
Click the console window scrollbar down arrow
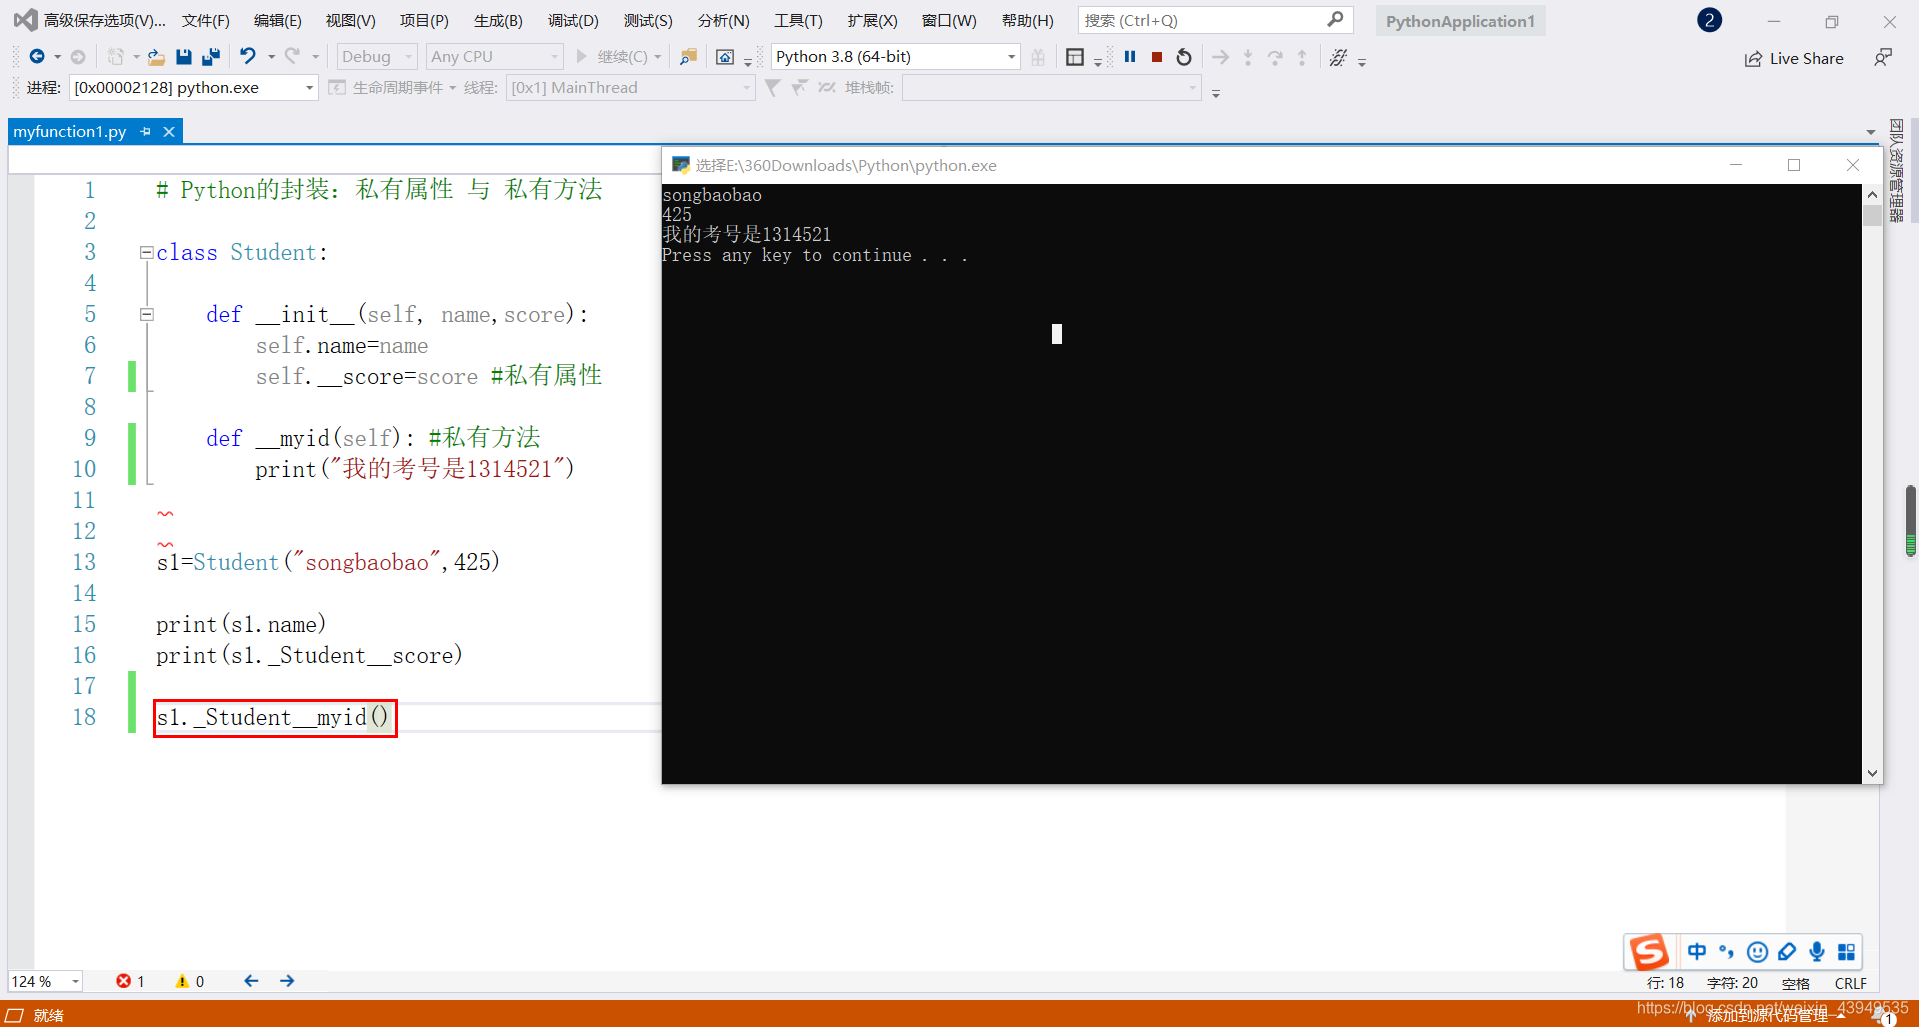click(x=1872, y=773)
